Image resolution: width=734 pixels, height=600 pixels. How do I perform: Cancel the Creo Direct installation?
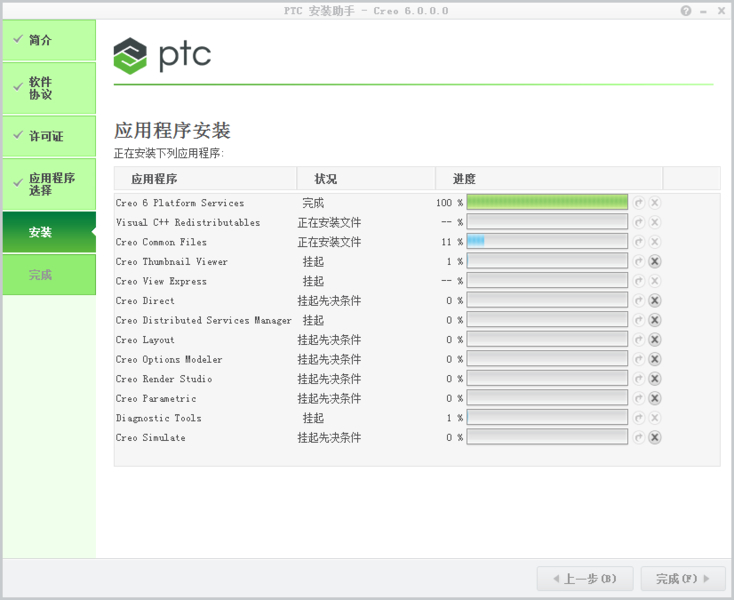pyautogui.click(x=655, y=300)
